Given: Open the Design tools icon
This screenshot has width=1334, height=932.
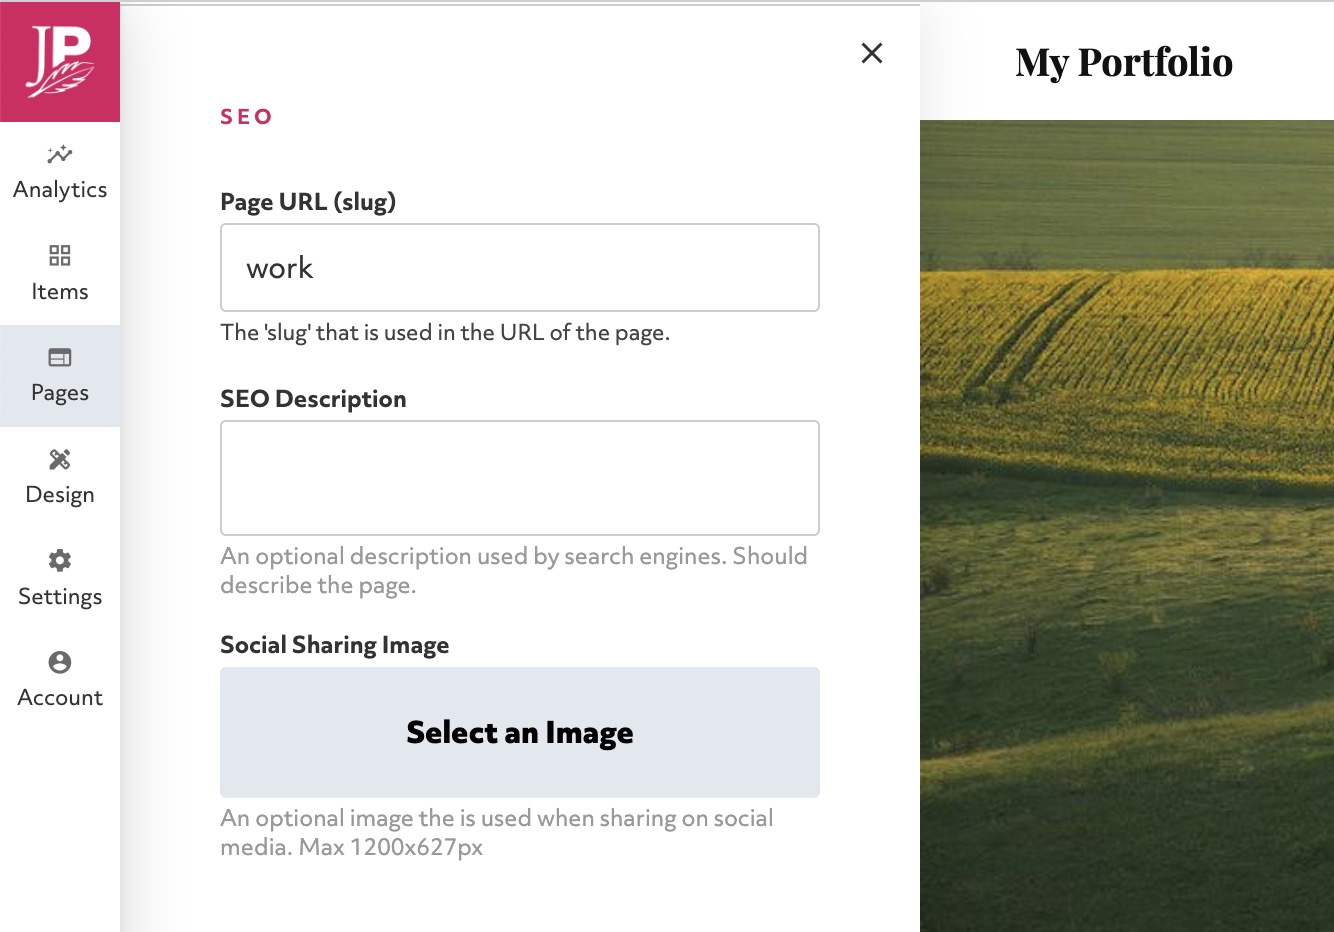Looking at the screenshot, I should click(59, 459).
